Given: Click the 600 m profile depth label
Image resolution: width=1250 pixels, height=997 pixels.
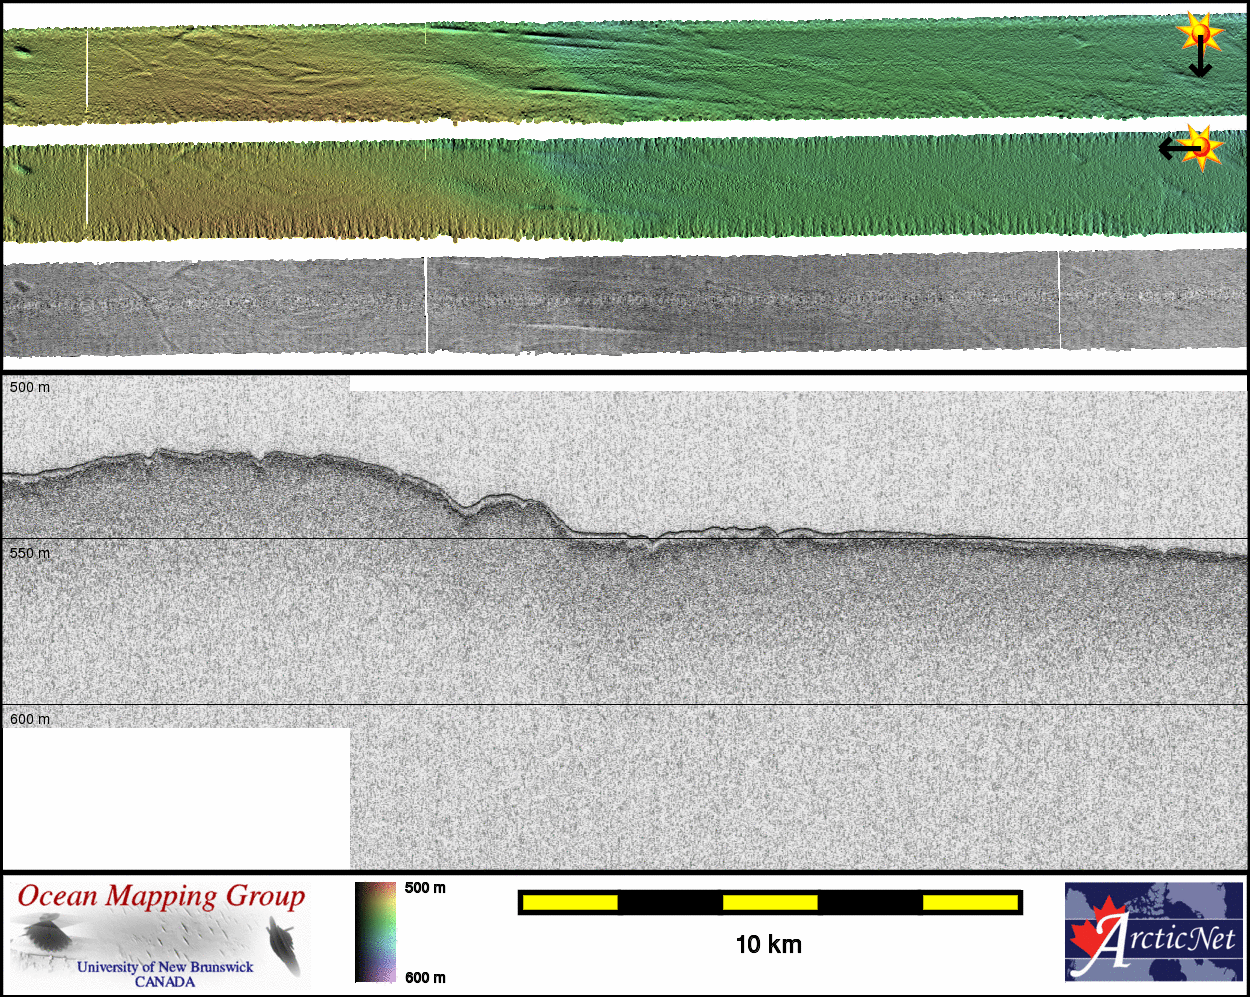Looking at the screenshot, I should click(30, 719).
